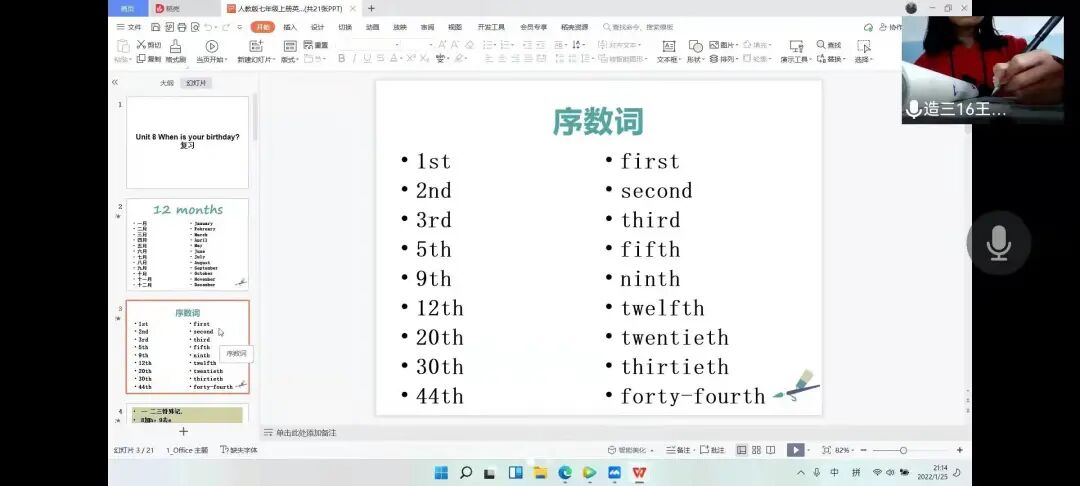The width and height of the screenshot is (1080, 486).
Task: Open the Transitions (切换) ribbon tab
Action: [344, 28]
